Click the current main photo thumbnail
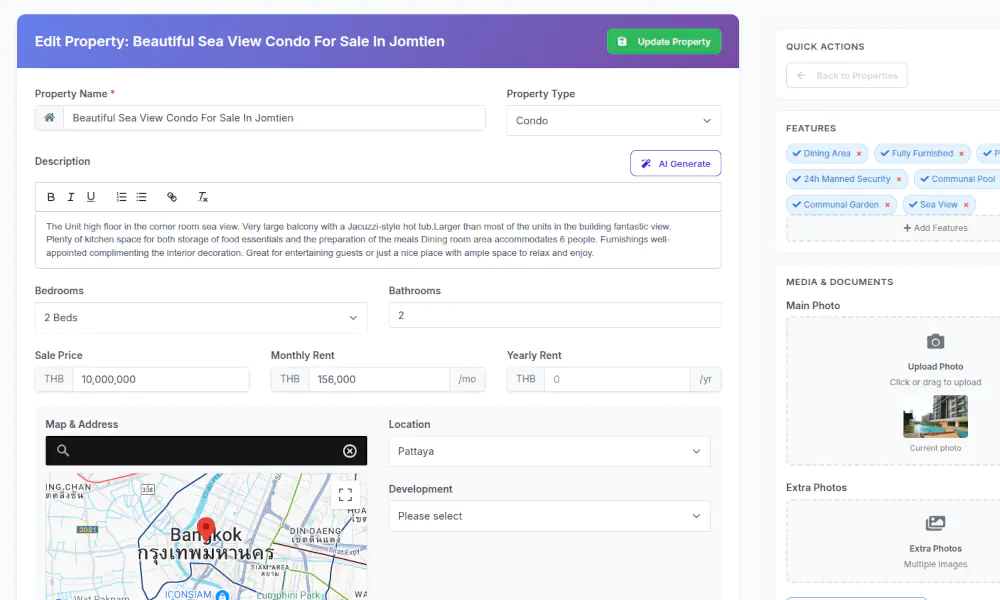 935,416
